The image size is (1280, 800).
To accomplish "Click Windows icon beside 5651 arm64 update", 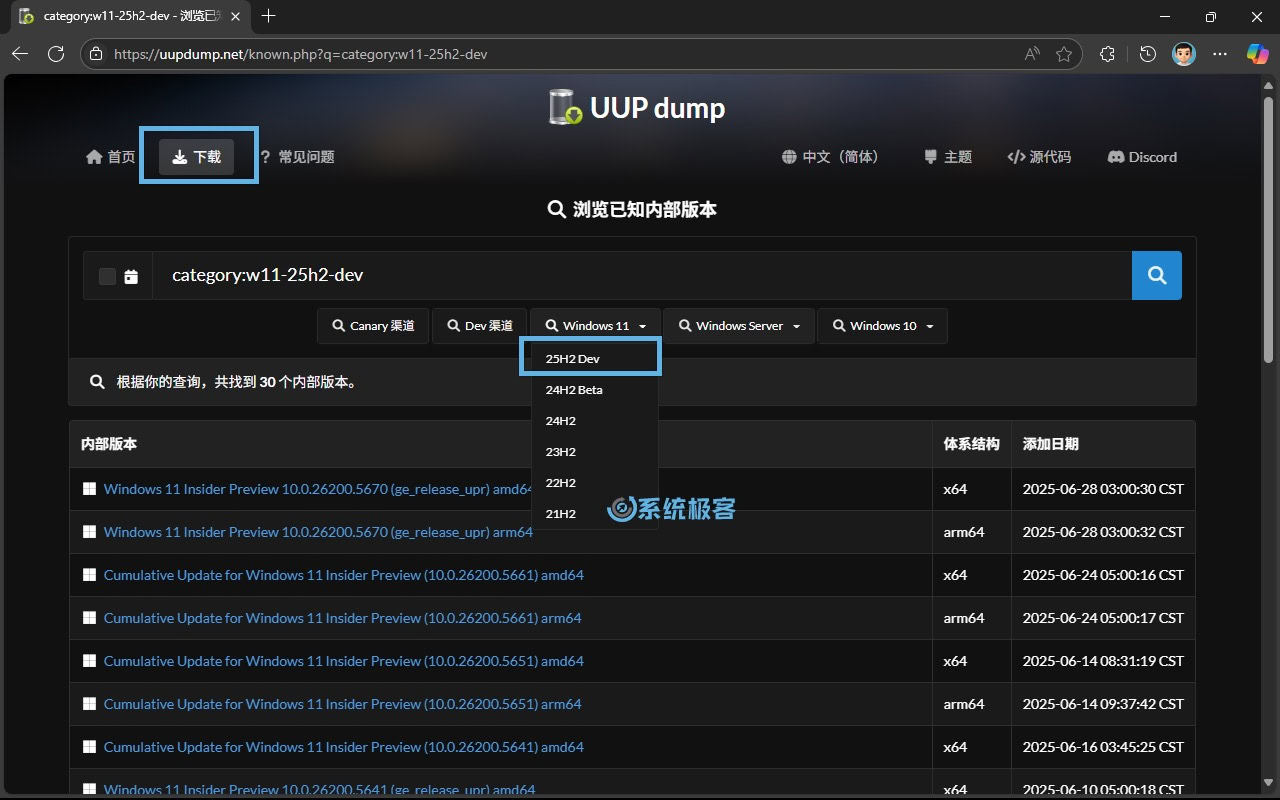I will tap(89, 704).
